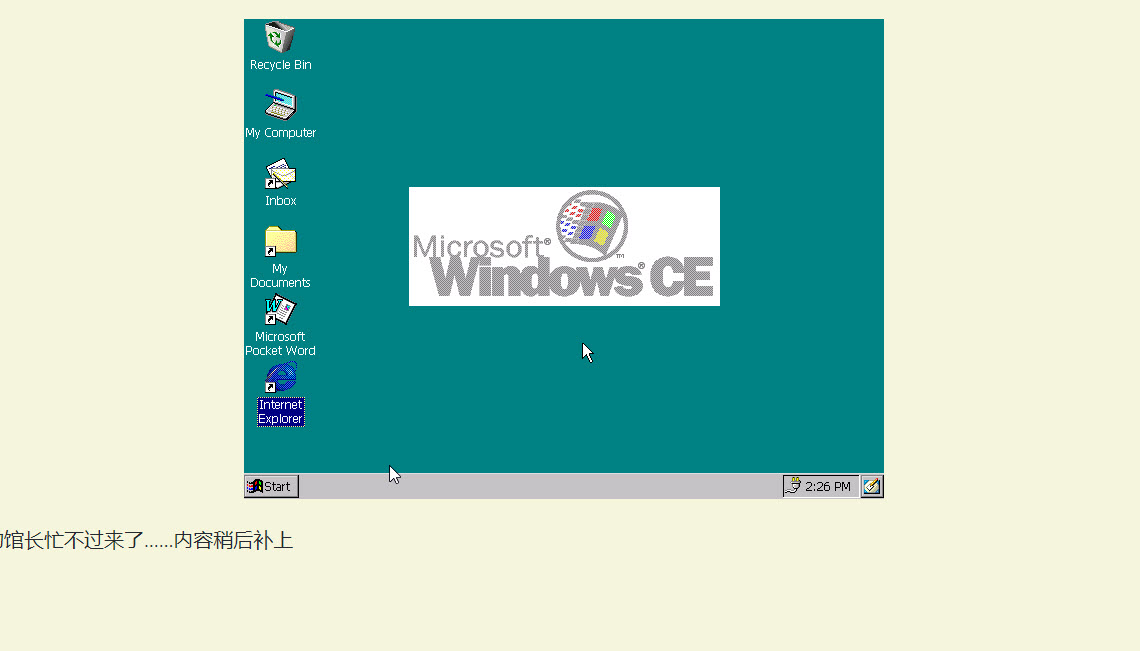
Task: Open the Start menu button
Action: click(x=271, y=486)
